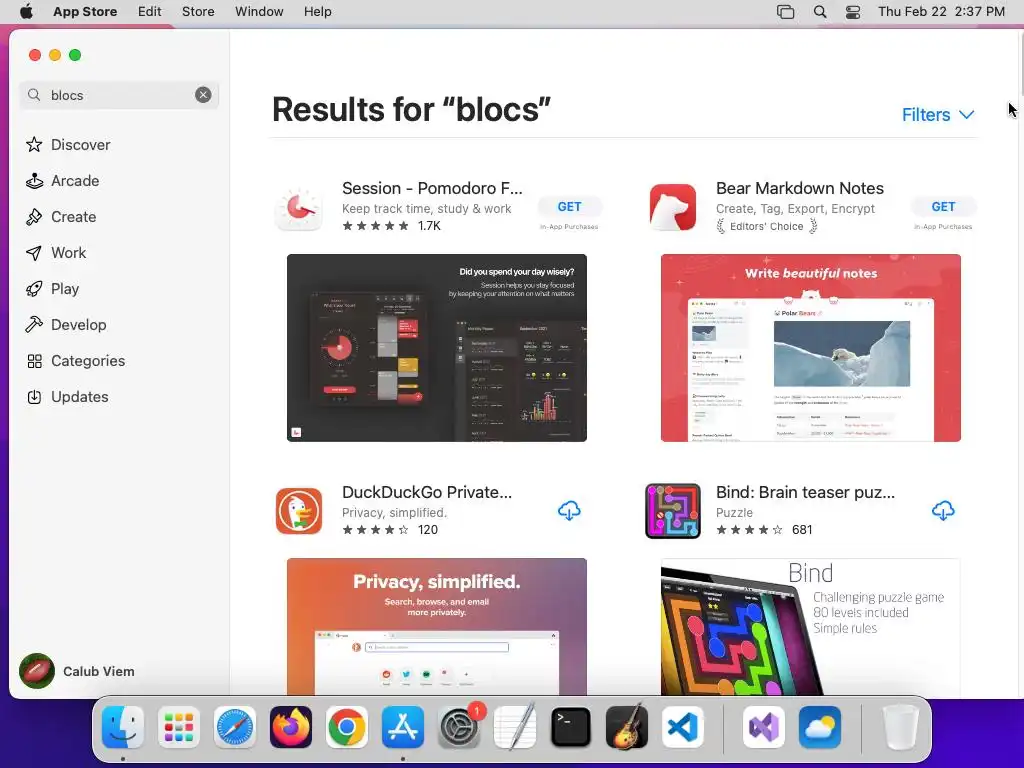Open the Store menu

198,12
